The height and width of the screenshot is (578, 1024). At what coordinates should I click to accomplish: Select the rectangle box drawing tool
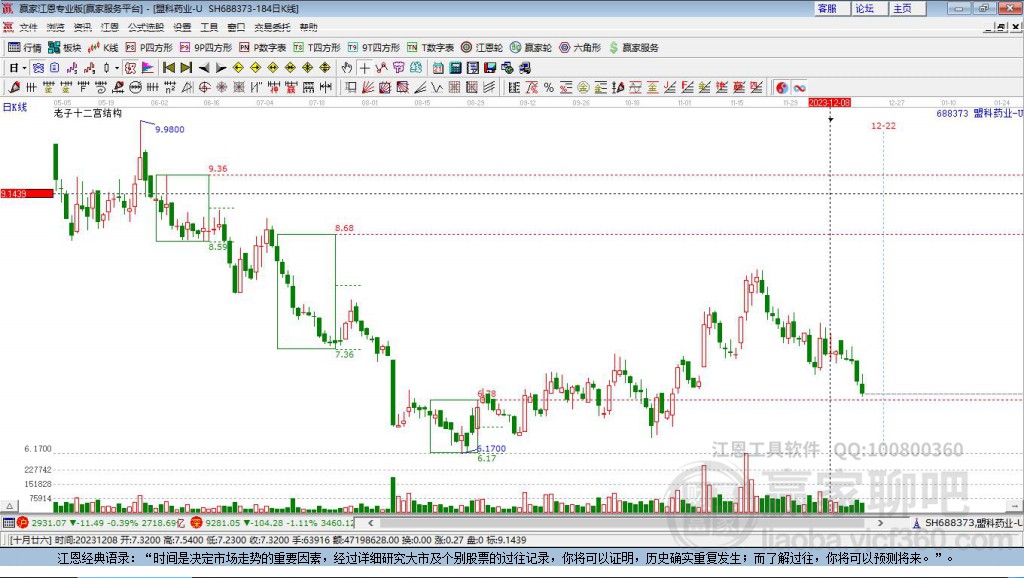pyautogui.click(x=351, y=88)
